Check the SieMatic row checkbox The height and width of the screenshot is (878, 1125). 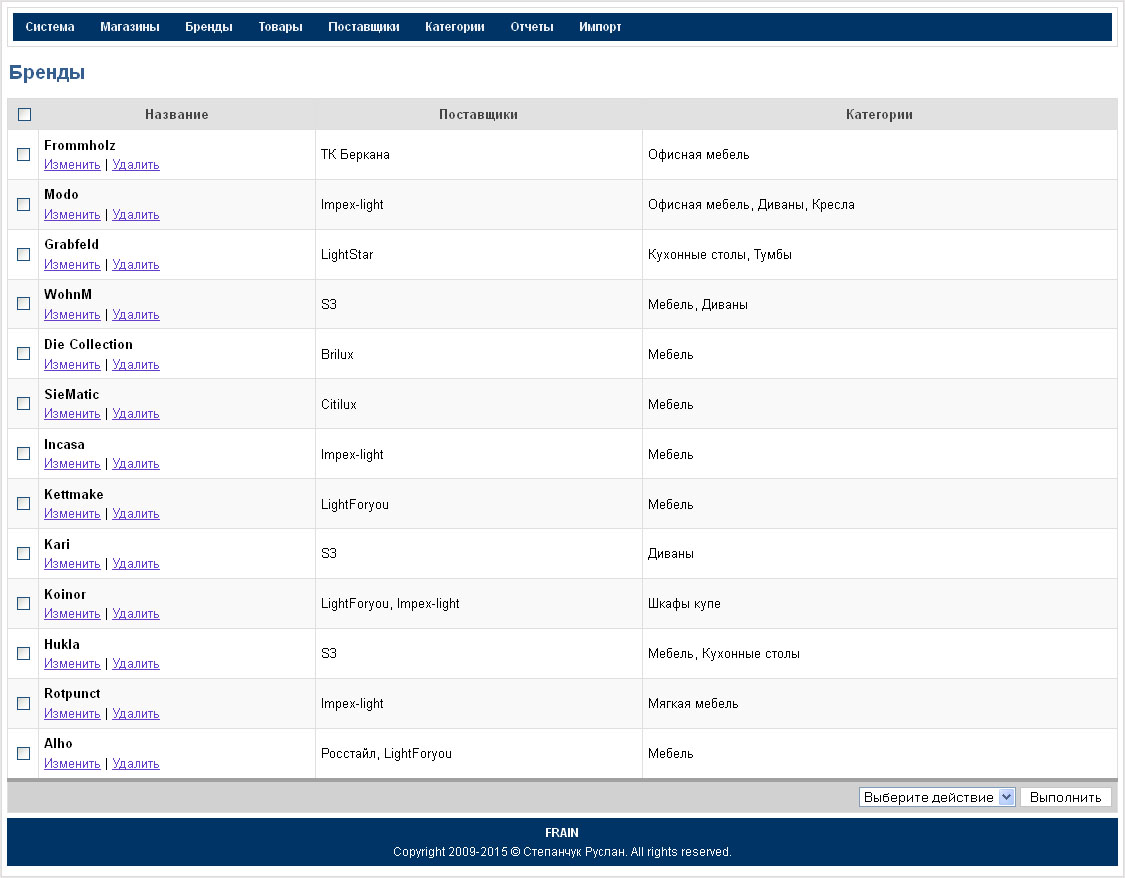click(24, 403)
